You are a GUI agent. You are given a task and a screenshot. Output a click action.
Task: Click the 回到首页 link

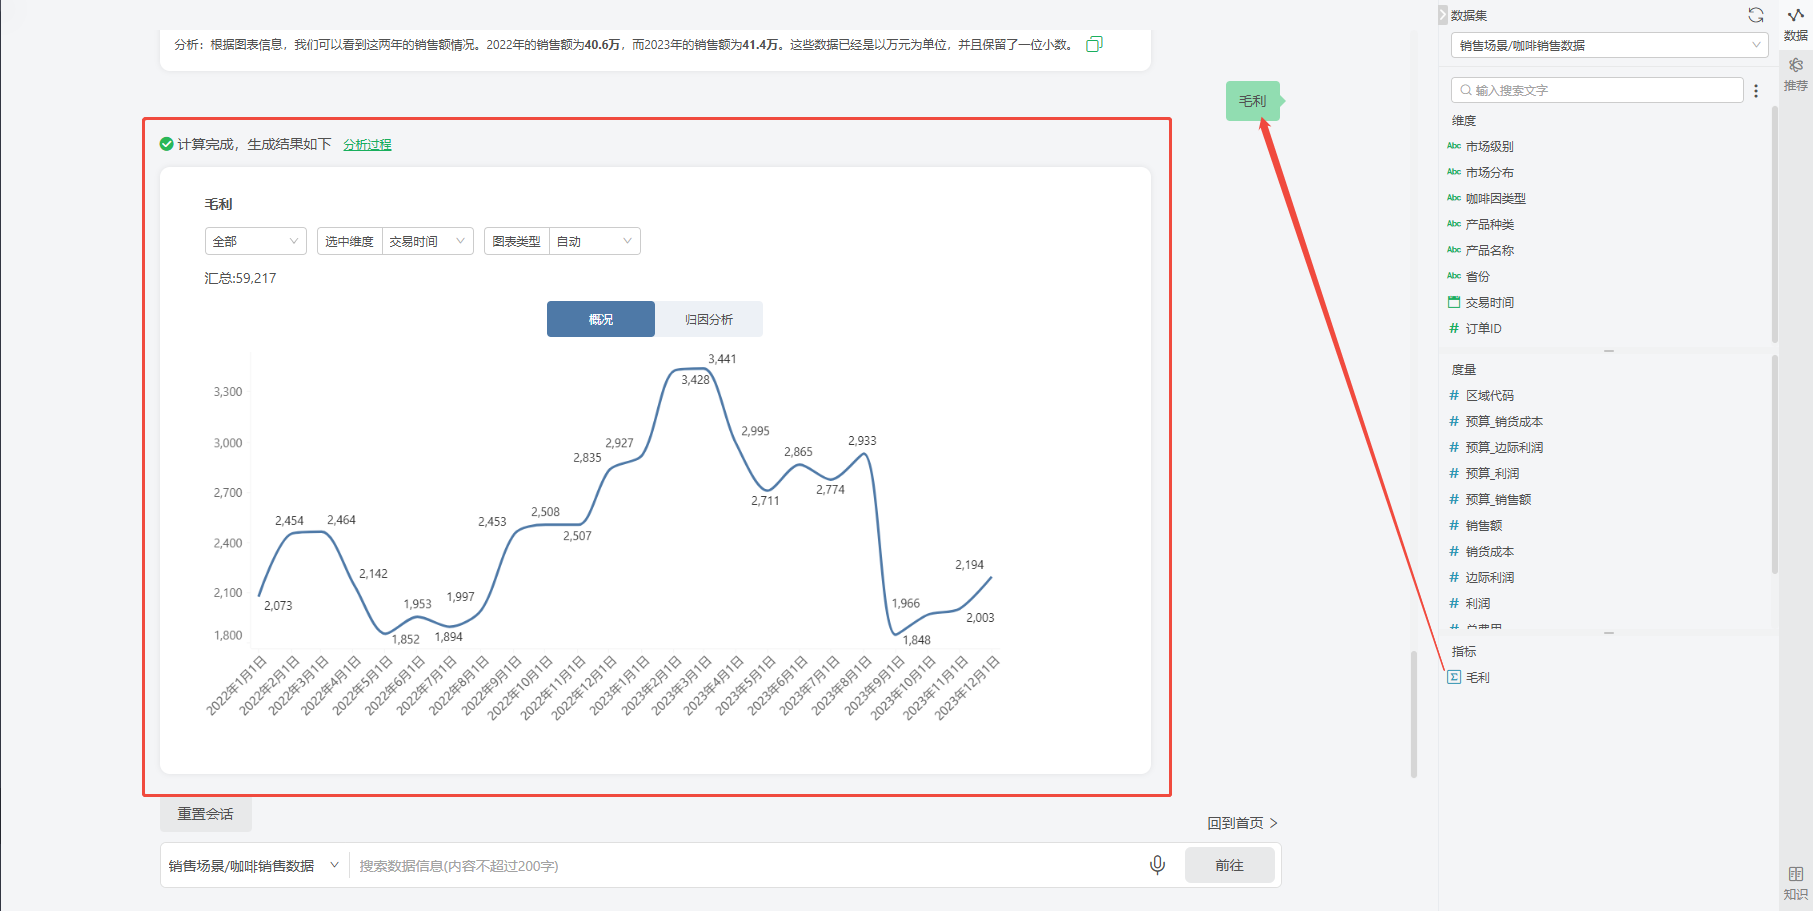click(x=1242, y=823)
